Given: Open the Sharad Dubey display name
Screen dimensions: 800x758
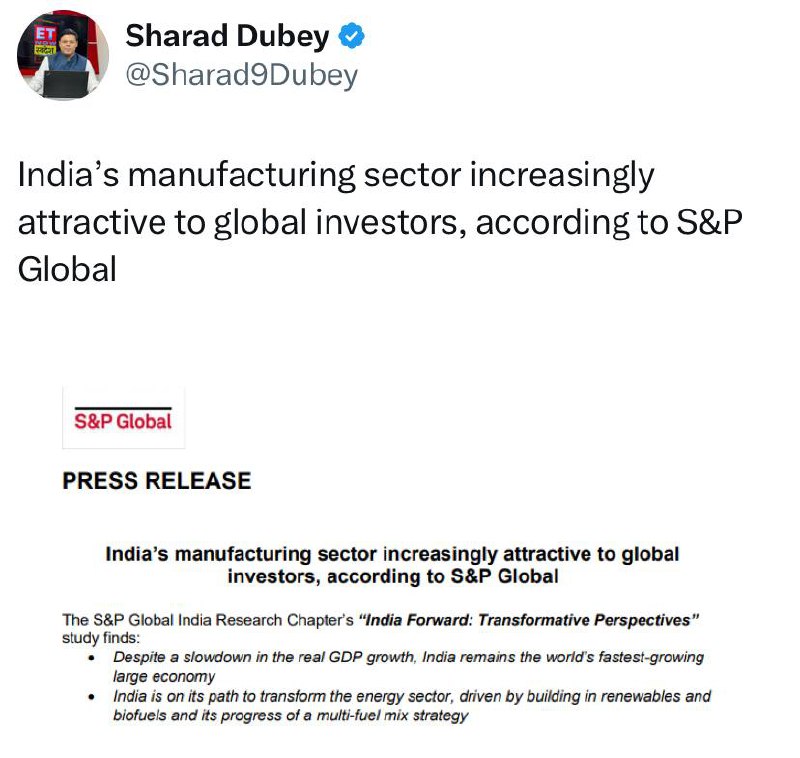Looking at the screenshot, I should [x=227, y=36].
